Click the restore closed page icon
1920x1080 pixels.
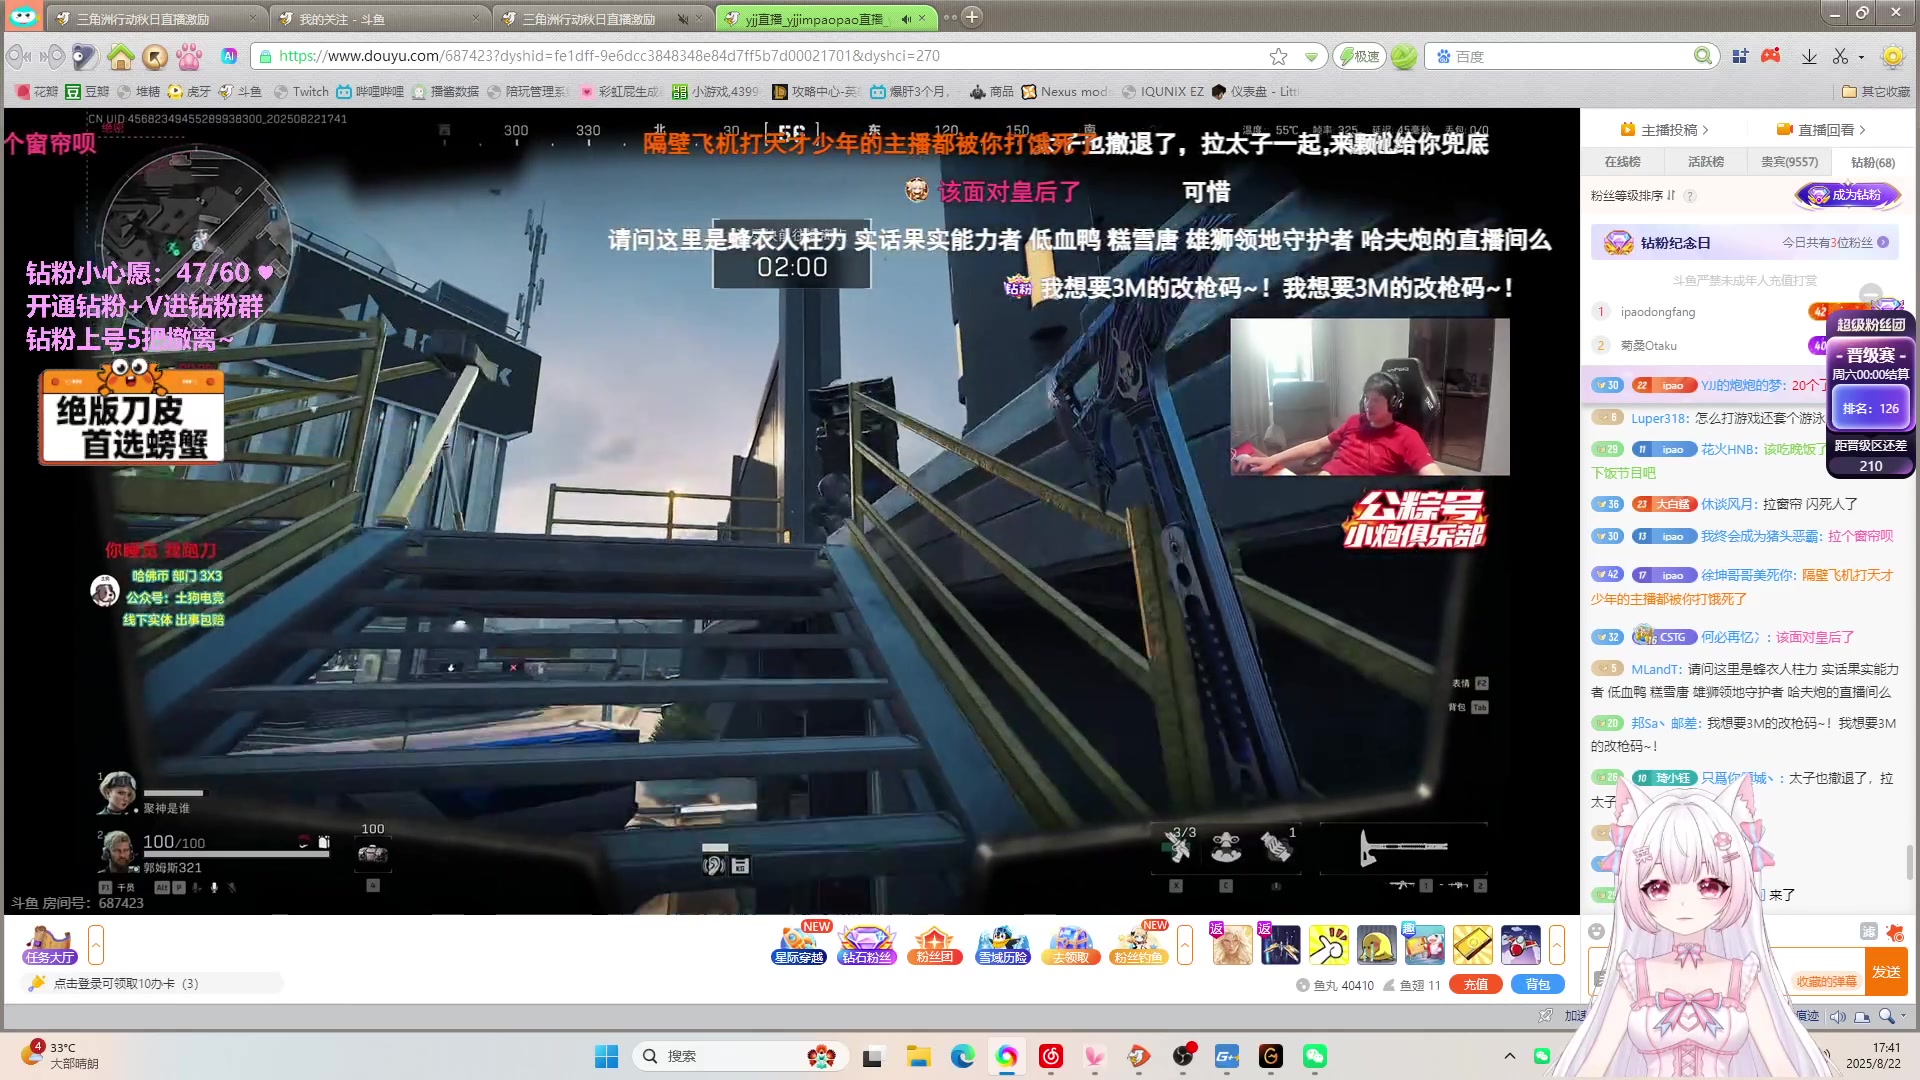(155, 56)
